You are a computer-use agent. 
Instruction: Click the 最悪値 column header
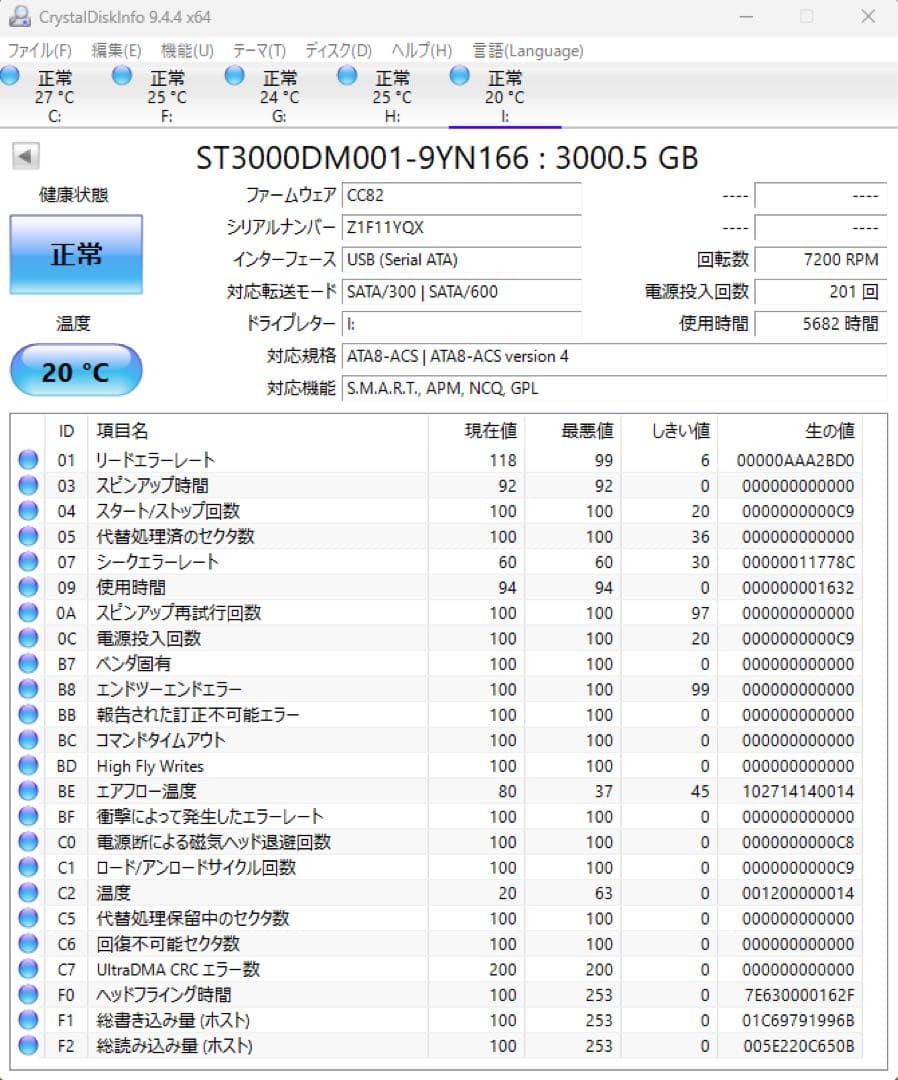coord(572,431)
